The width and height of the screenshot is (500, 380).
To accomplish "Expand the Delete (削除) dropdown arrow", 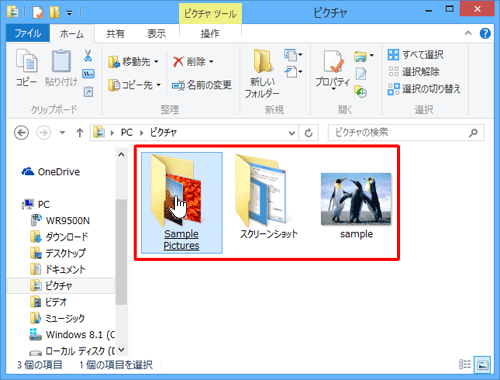I will pyautogui.click(x=211, y=62).
